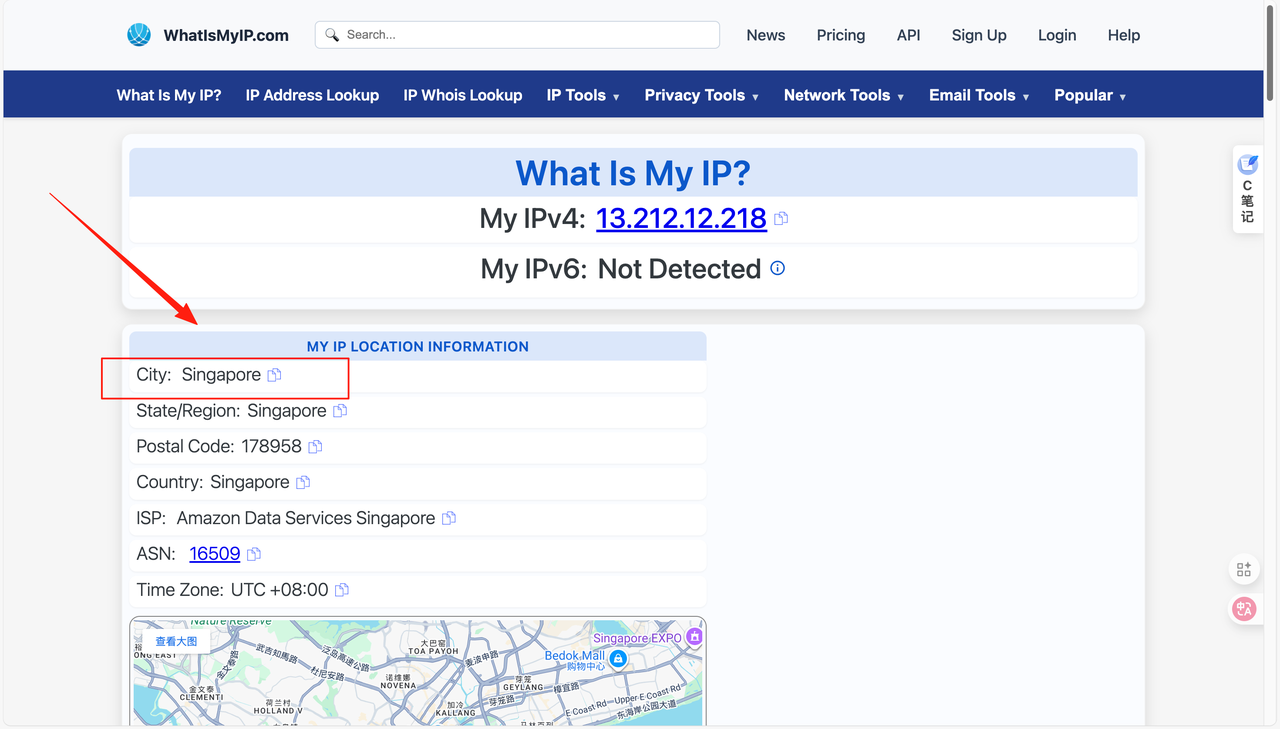This screenshot has width=1280, height=729.
Task: Copy the City value Singapore
Action: [x=274, y=375]
